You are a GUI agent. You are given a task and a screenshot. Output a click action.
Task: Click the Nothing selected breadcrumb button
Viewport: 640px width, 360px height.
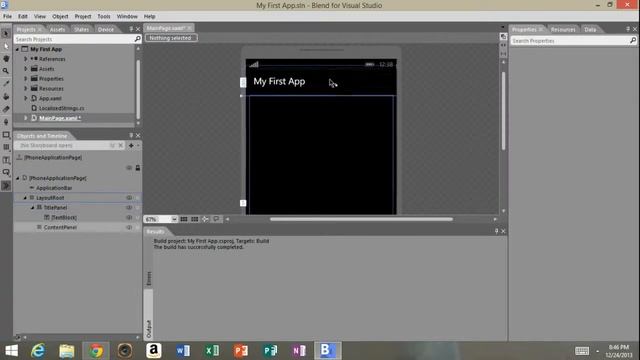[171, 38]
